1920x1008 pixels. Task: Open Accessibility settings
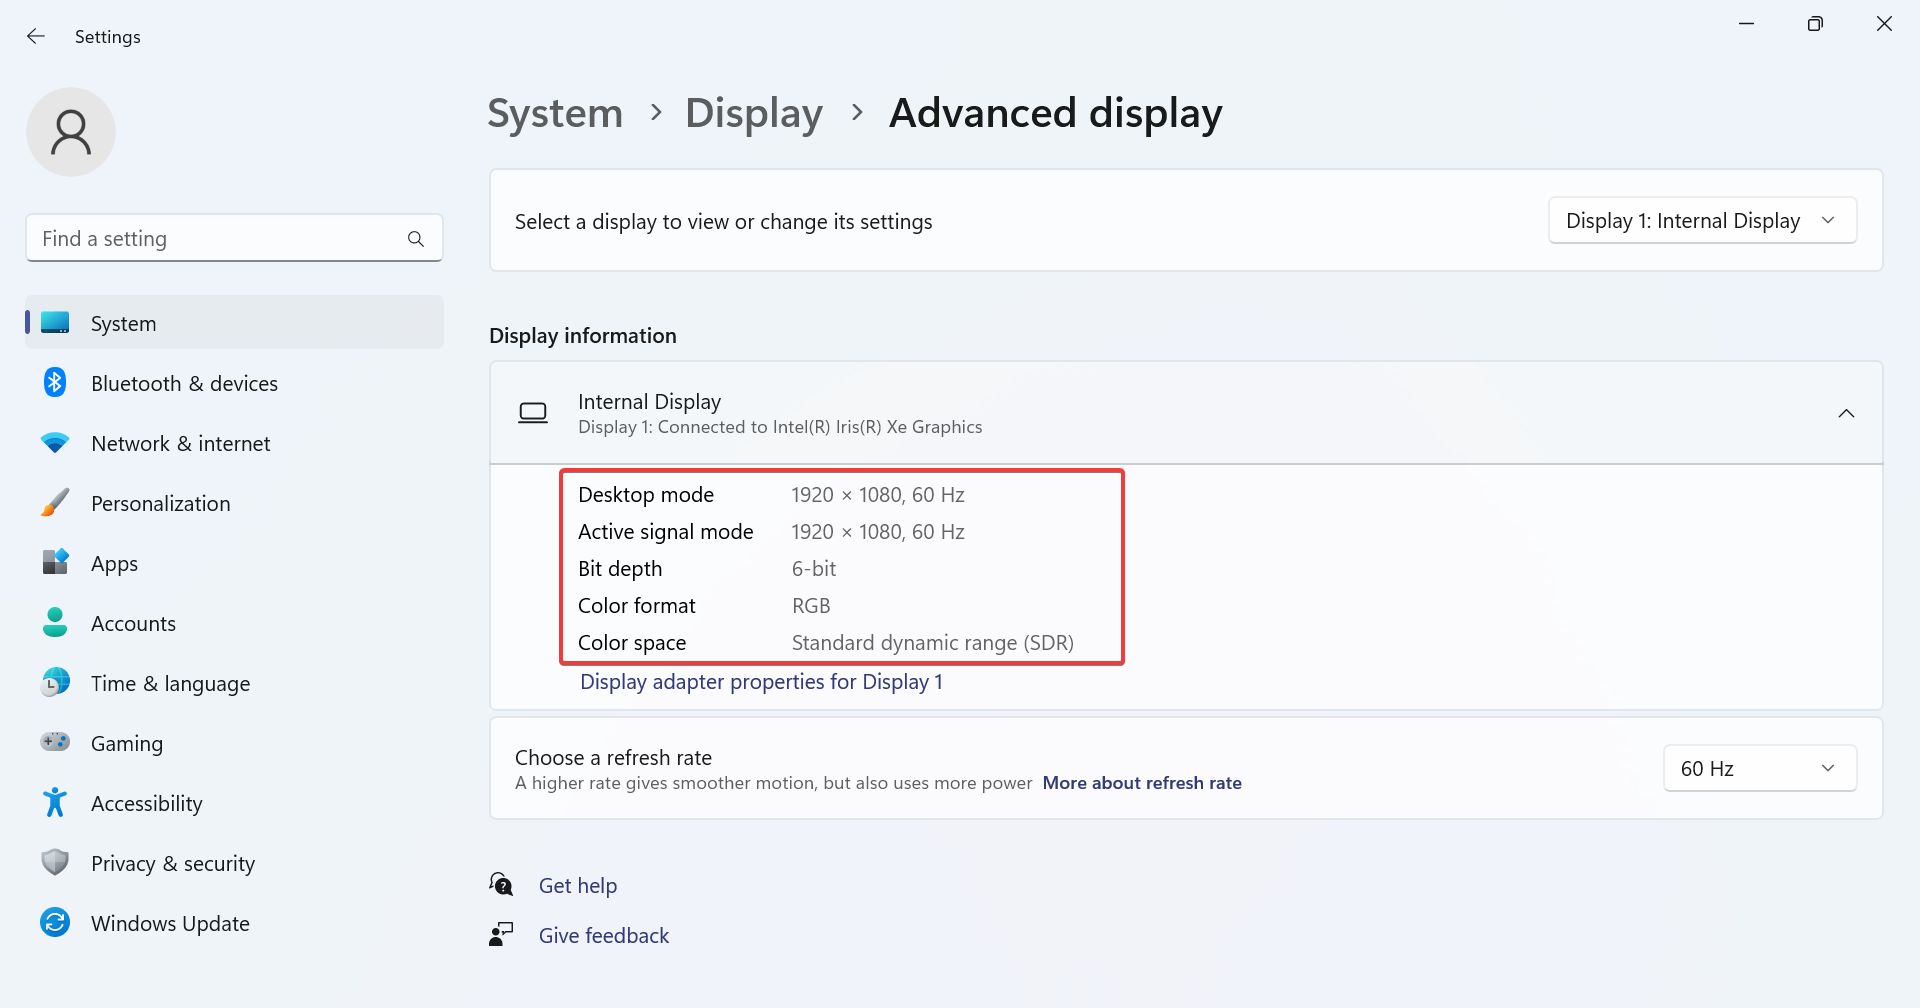click(234, 803)
